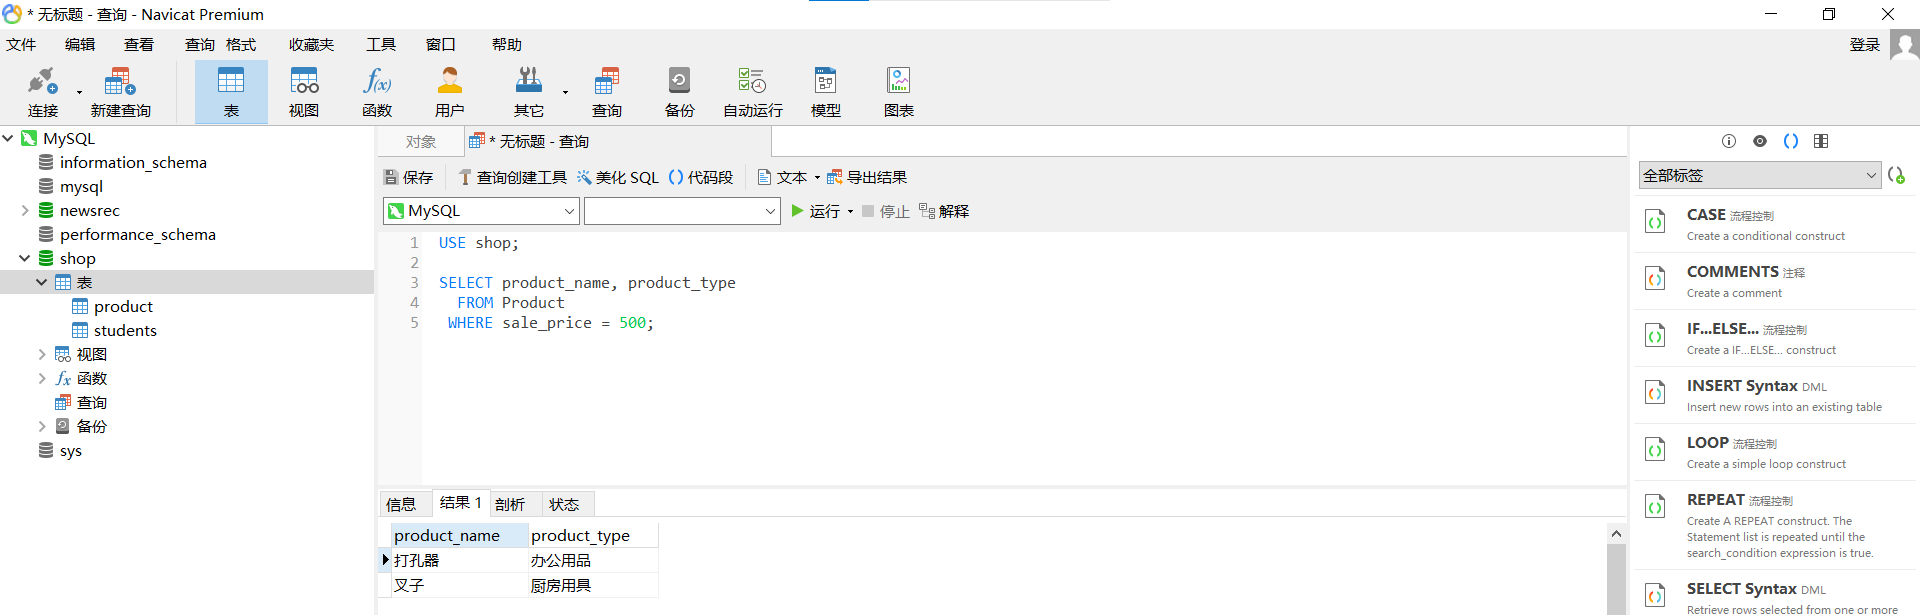Open the Charts (图表) toolbar icon

(x=899, y=91)
